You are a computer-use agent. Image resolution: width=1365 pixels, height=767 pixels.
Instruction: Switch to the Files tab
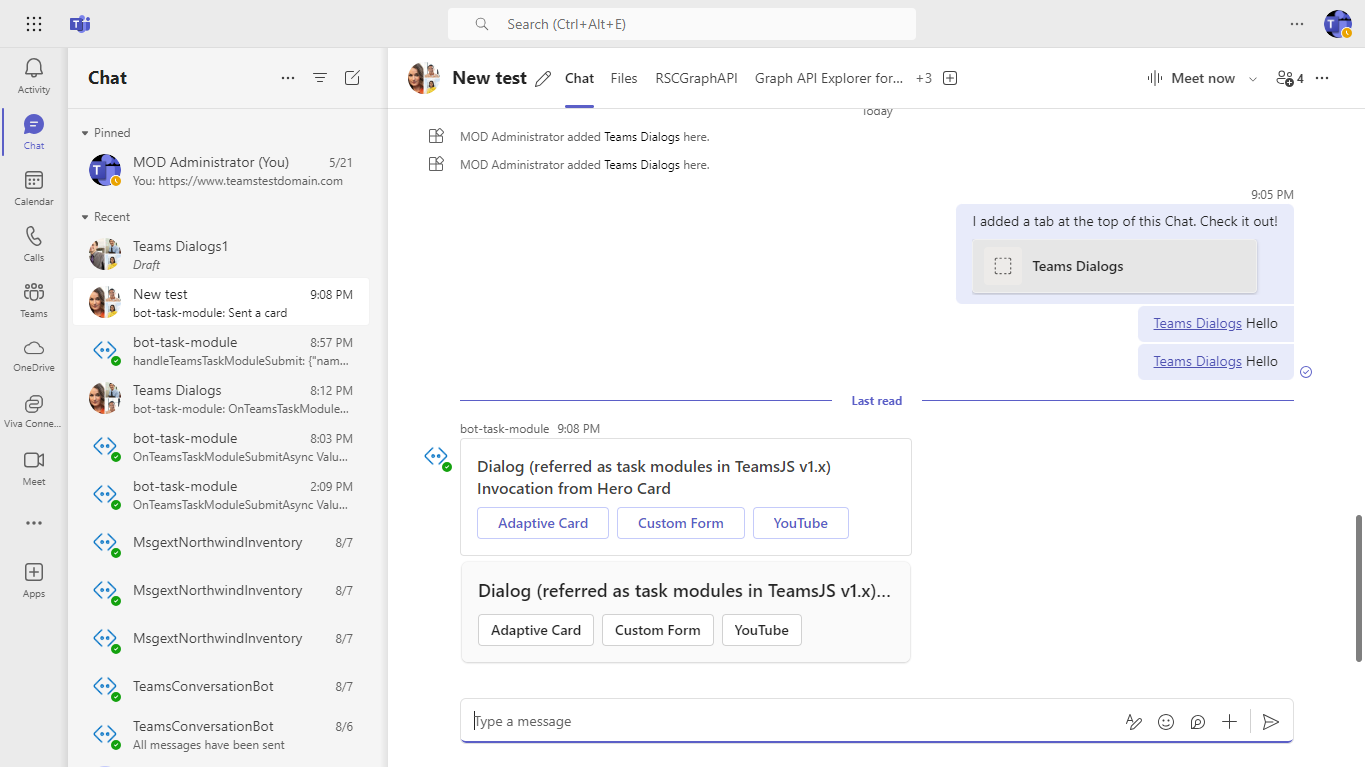pyautogui.click(x=624, y=78)
